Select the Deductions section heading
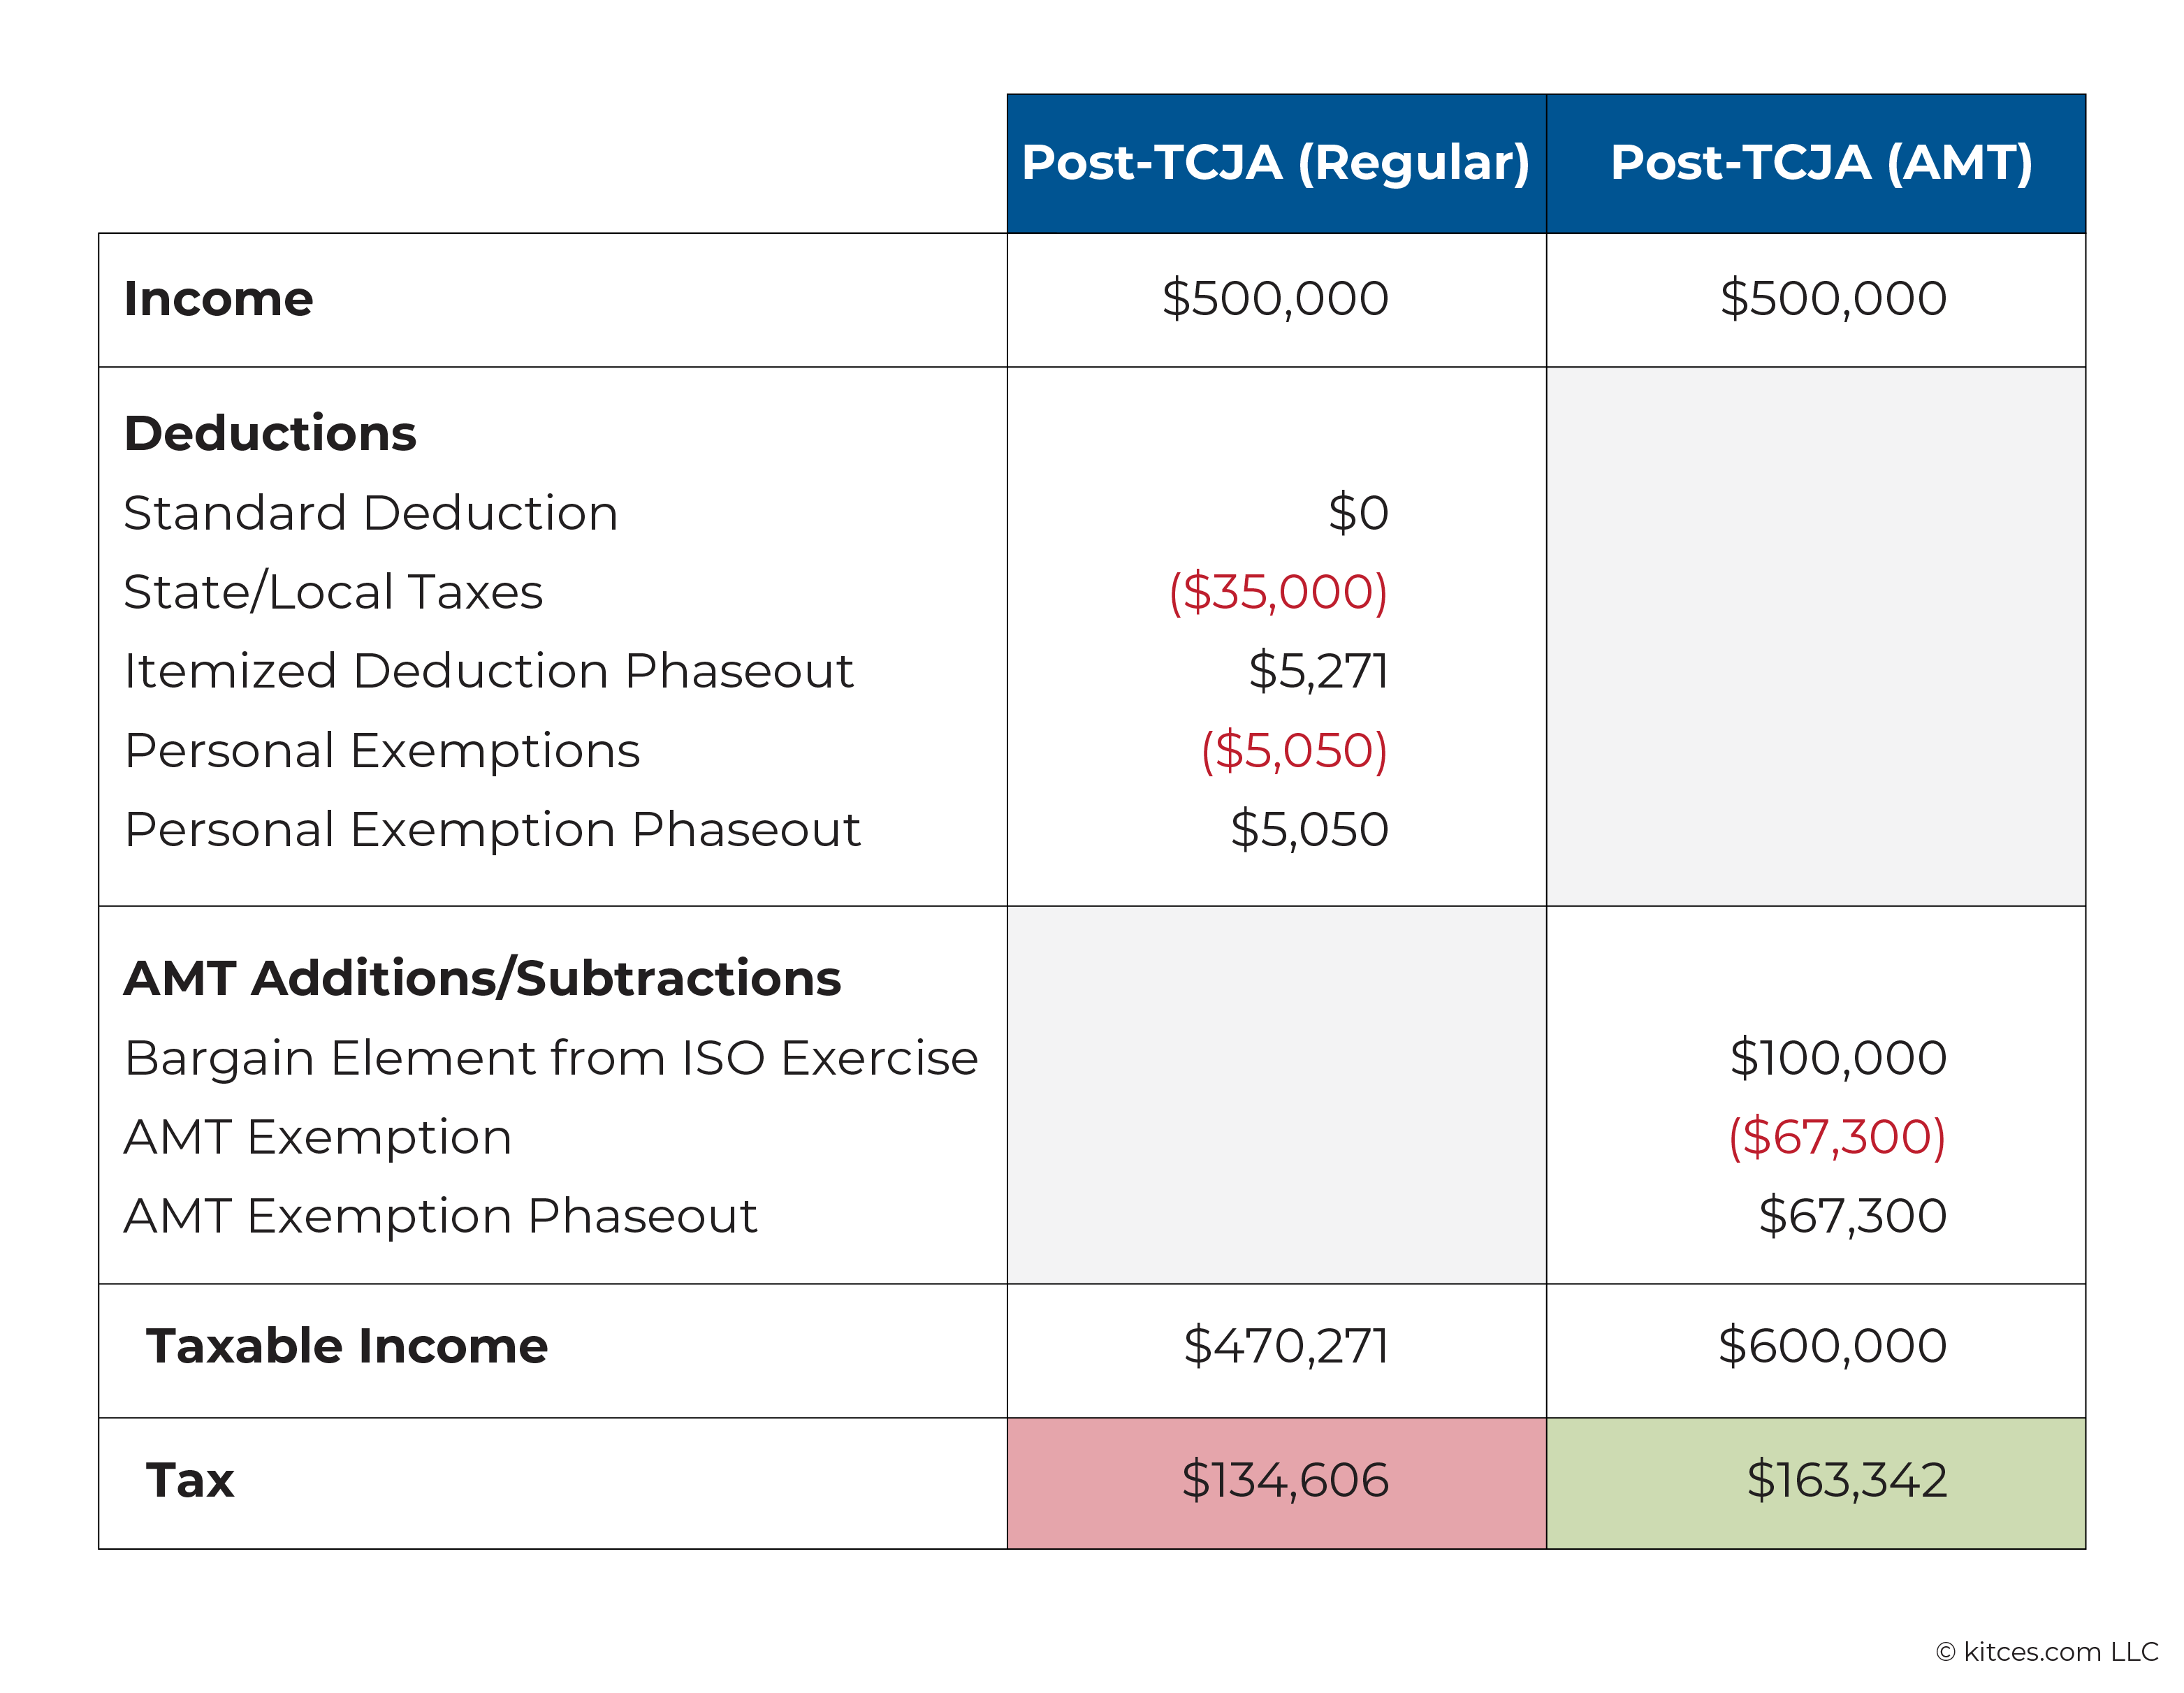The height and width of the screenshot is (1693, 2184). [x=270, y=433]
